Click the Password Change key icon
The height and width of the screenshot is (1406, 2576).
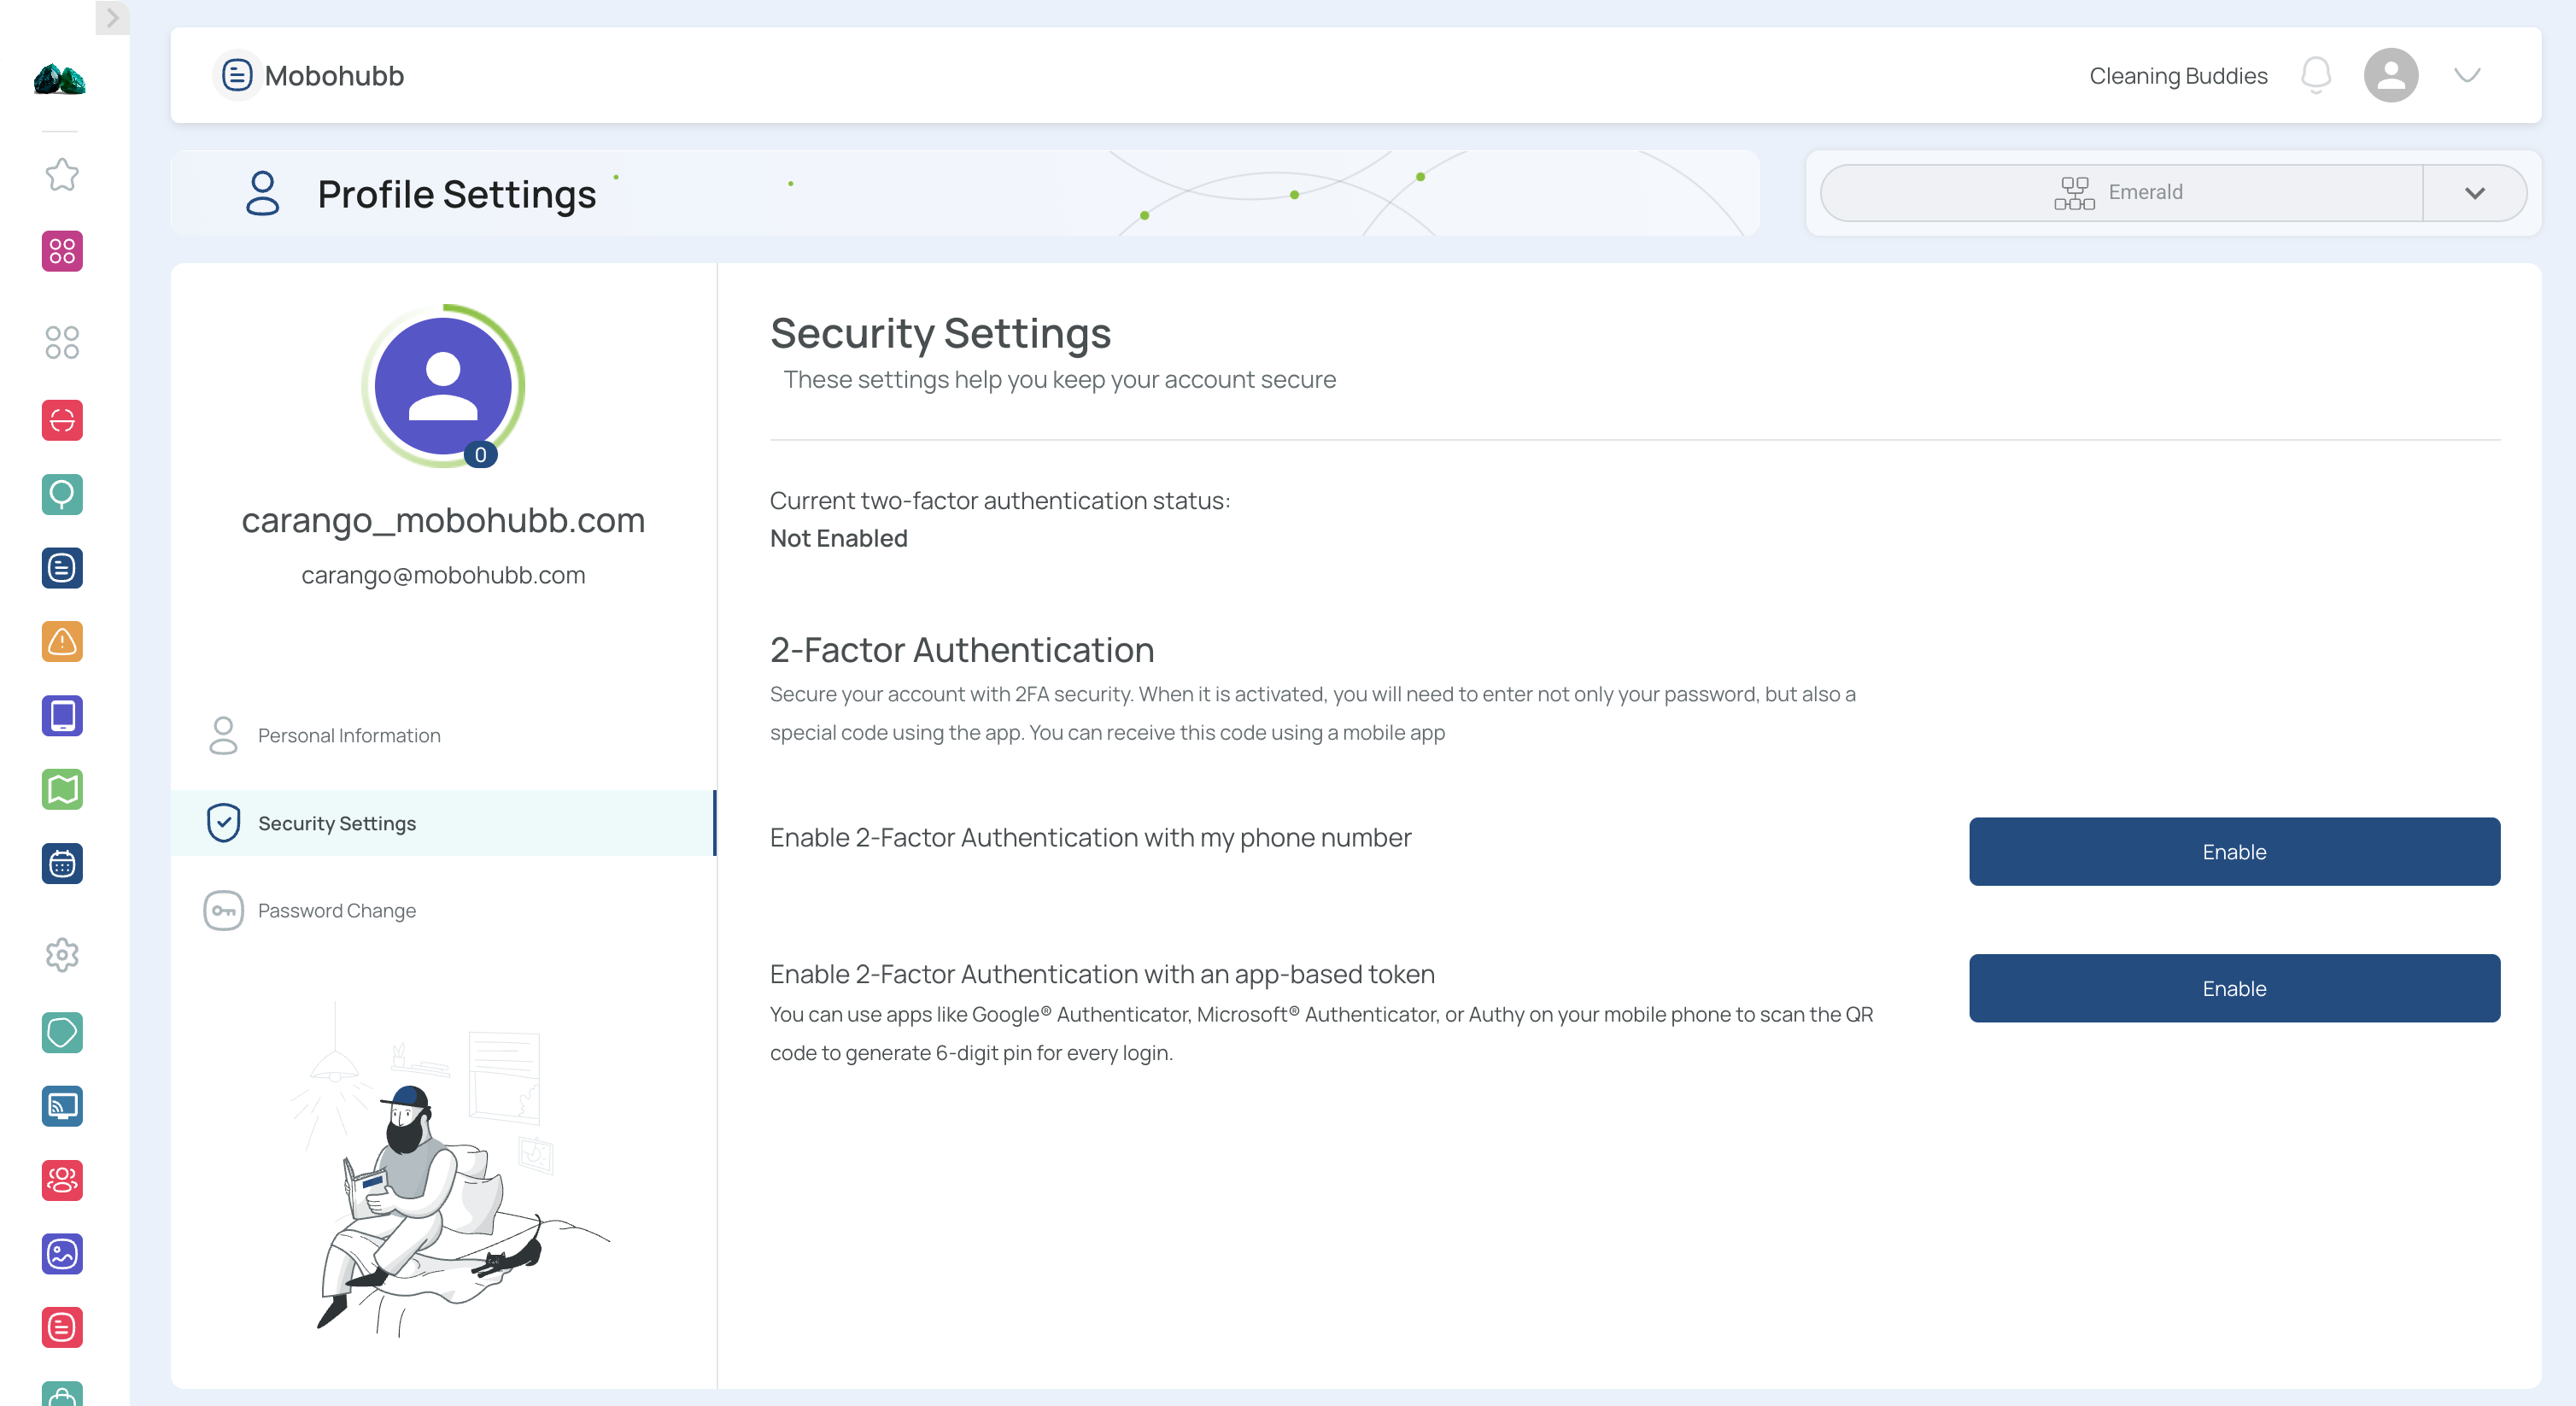[223, 911]
